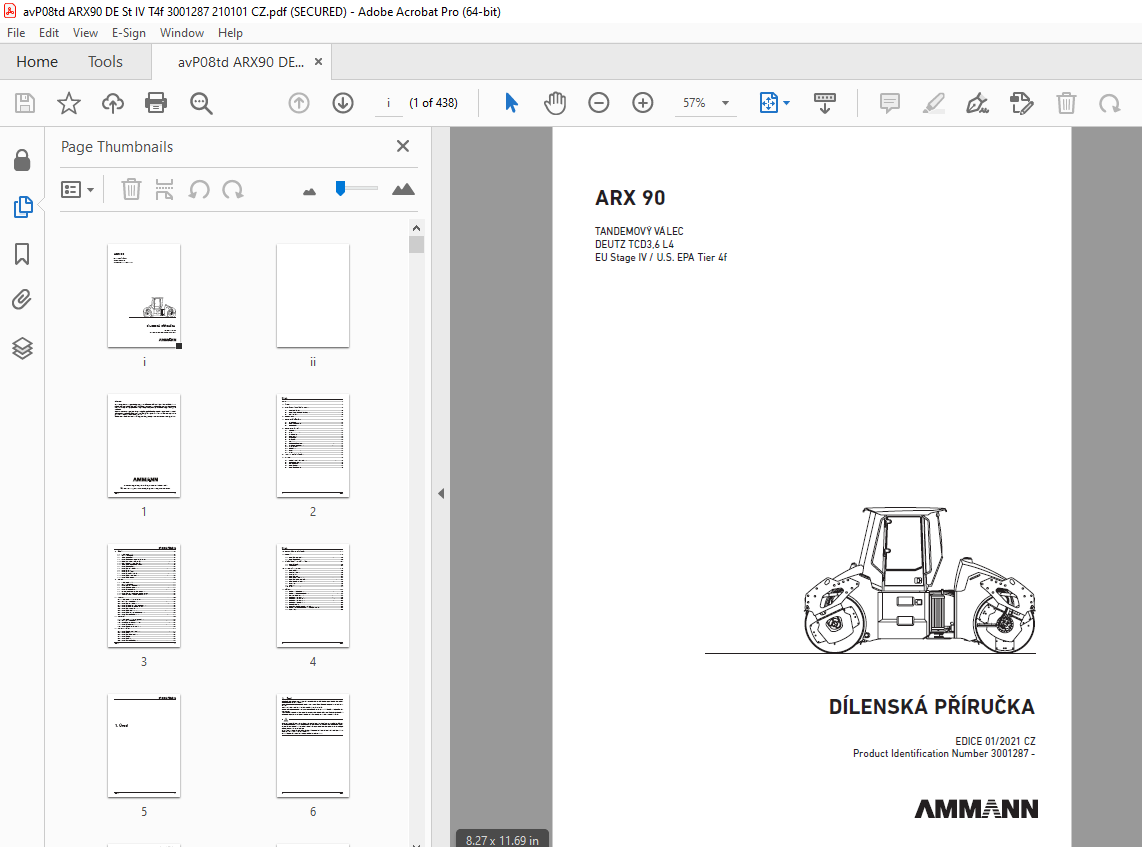The width and height of the screenshot is (1142, 847).
Task: Open the Find text magnifier tool
Action: coord(201,103)
